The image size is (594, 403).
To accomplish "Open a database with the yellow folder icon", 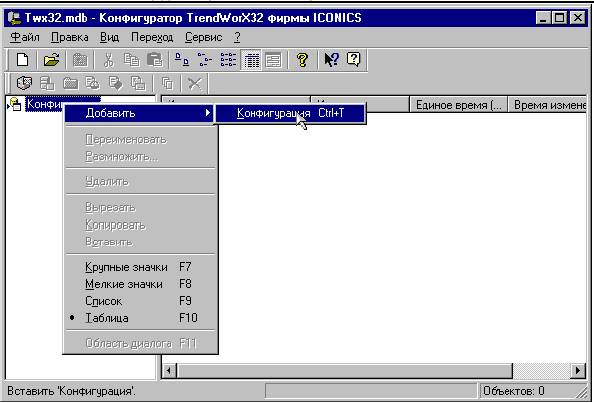I will click(51, 60).
